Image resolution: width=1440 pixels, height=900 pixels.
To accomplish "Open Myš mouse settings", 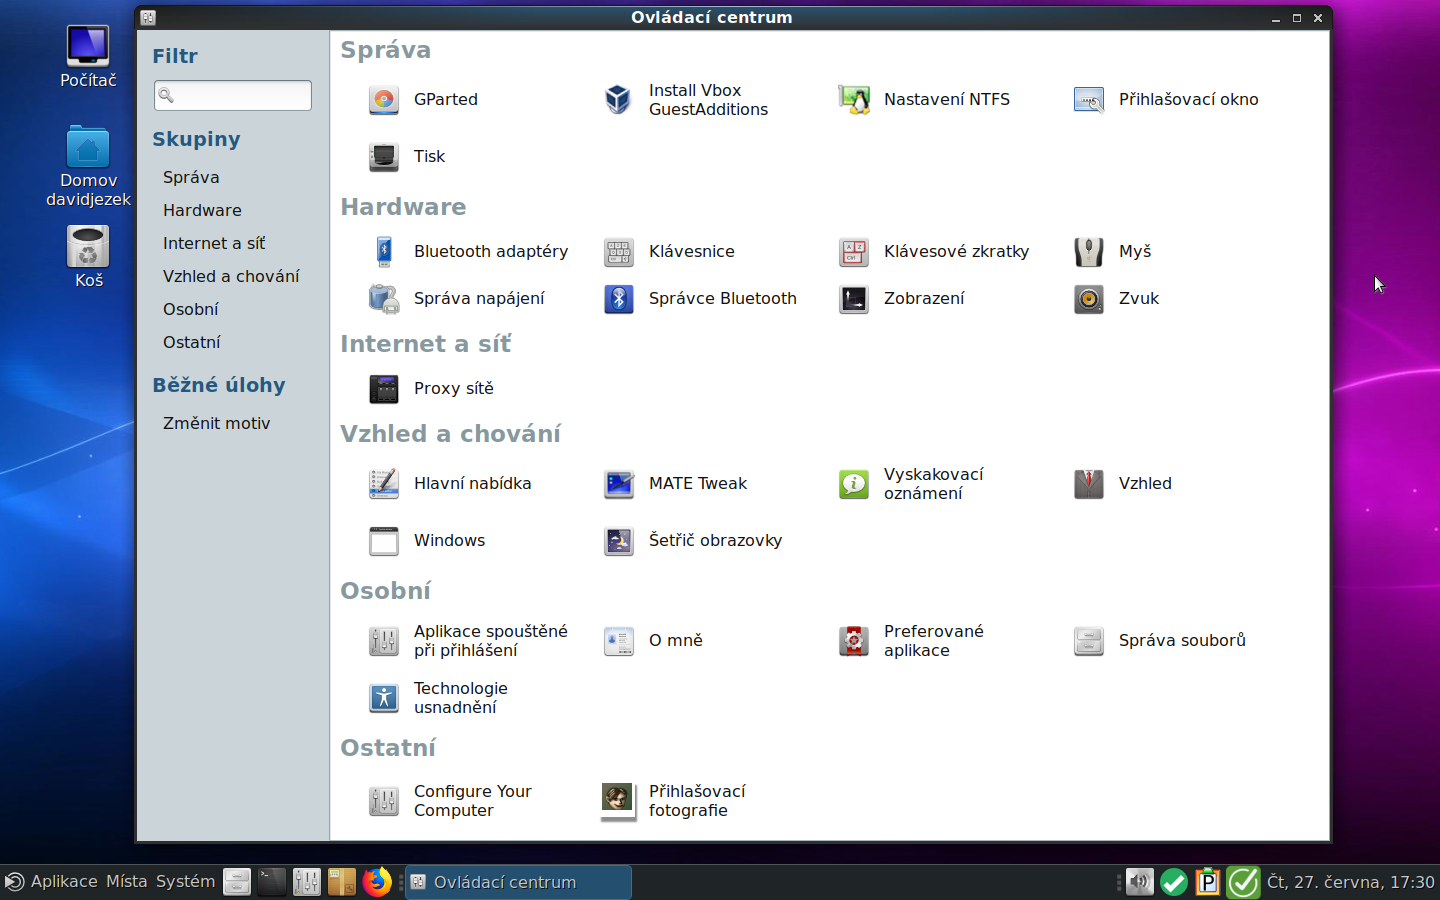I will pyautogui.click(x=1112, y=252).
